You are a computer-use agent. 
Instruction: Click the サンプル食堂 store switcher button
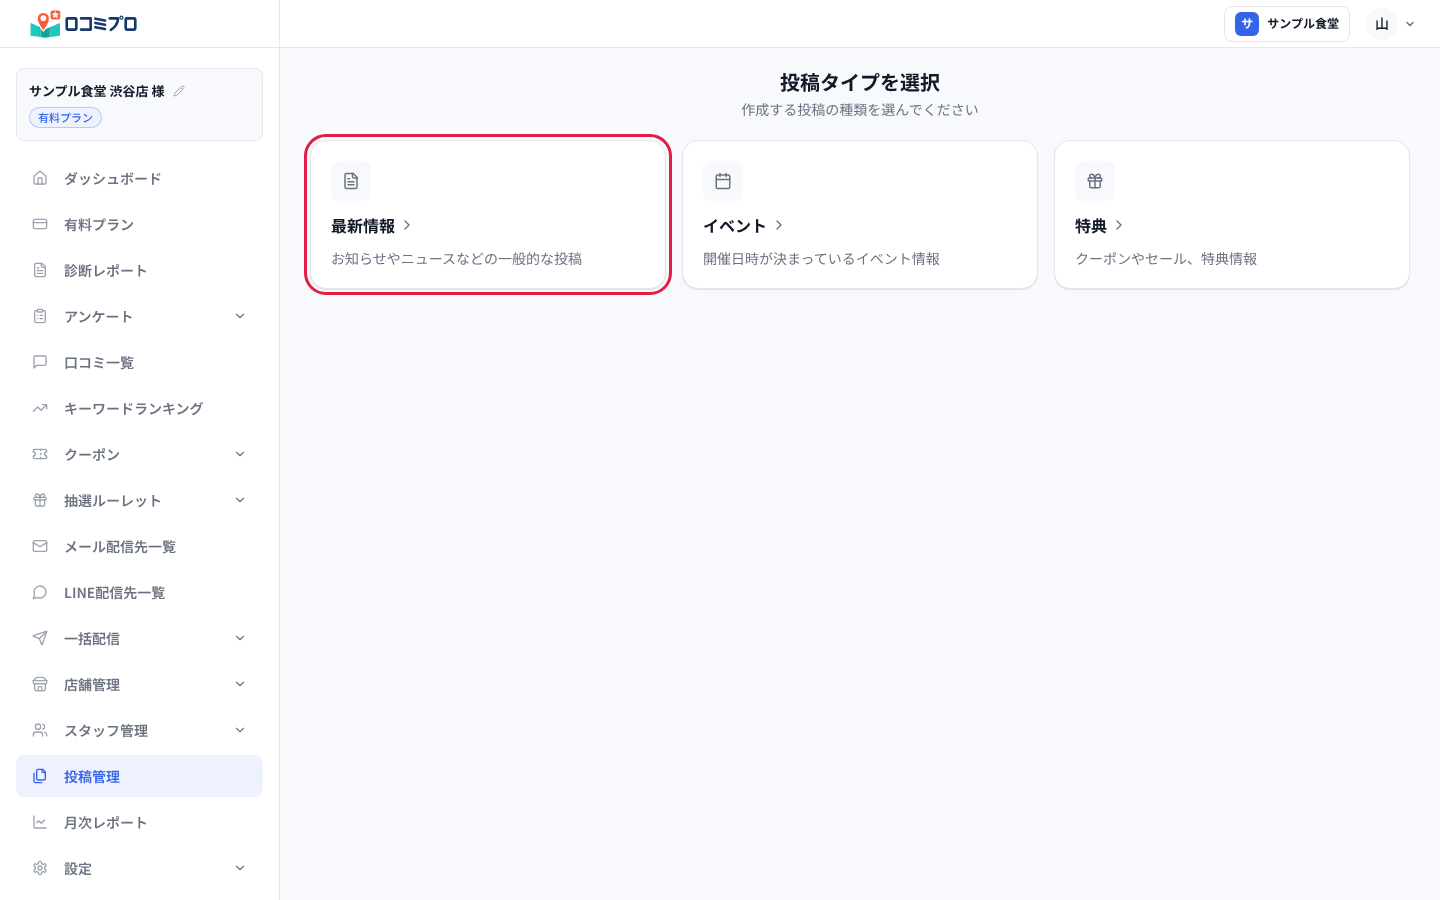1287,24
